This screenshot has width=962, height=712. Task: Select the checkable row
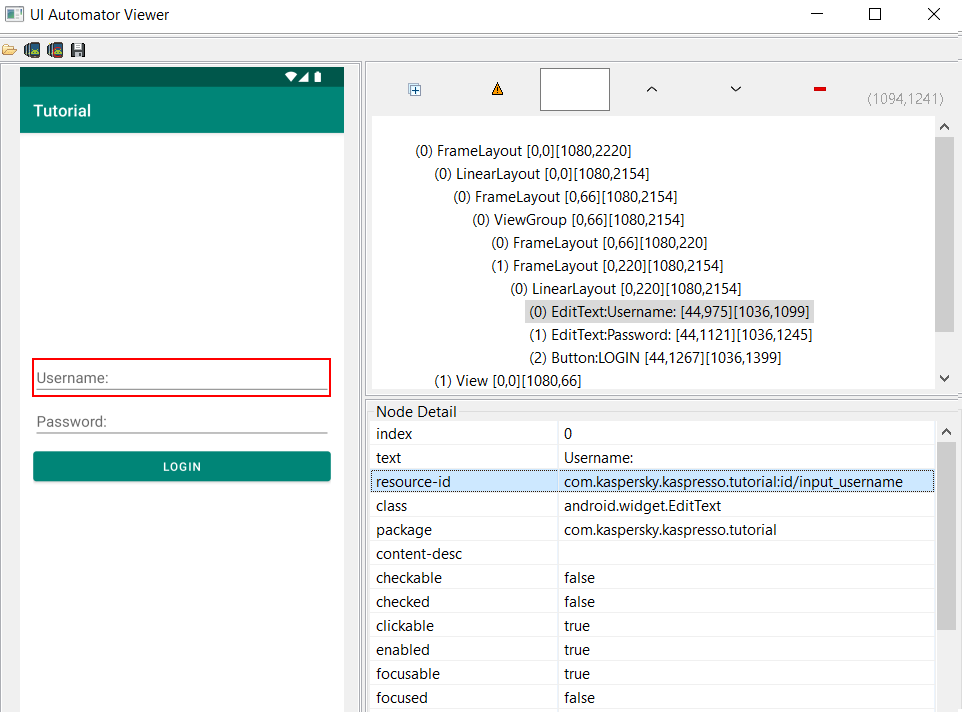(x=653, y=578)
